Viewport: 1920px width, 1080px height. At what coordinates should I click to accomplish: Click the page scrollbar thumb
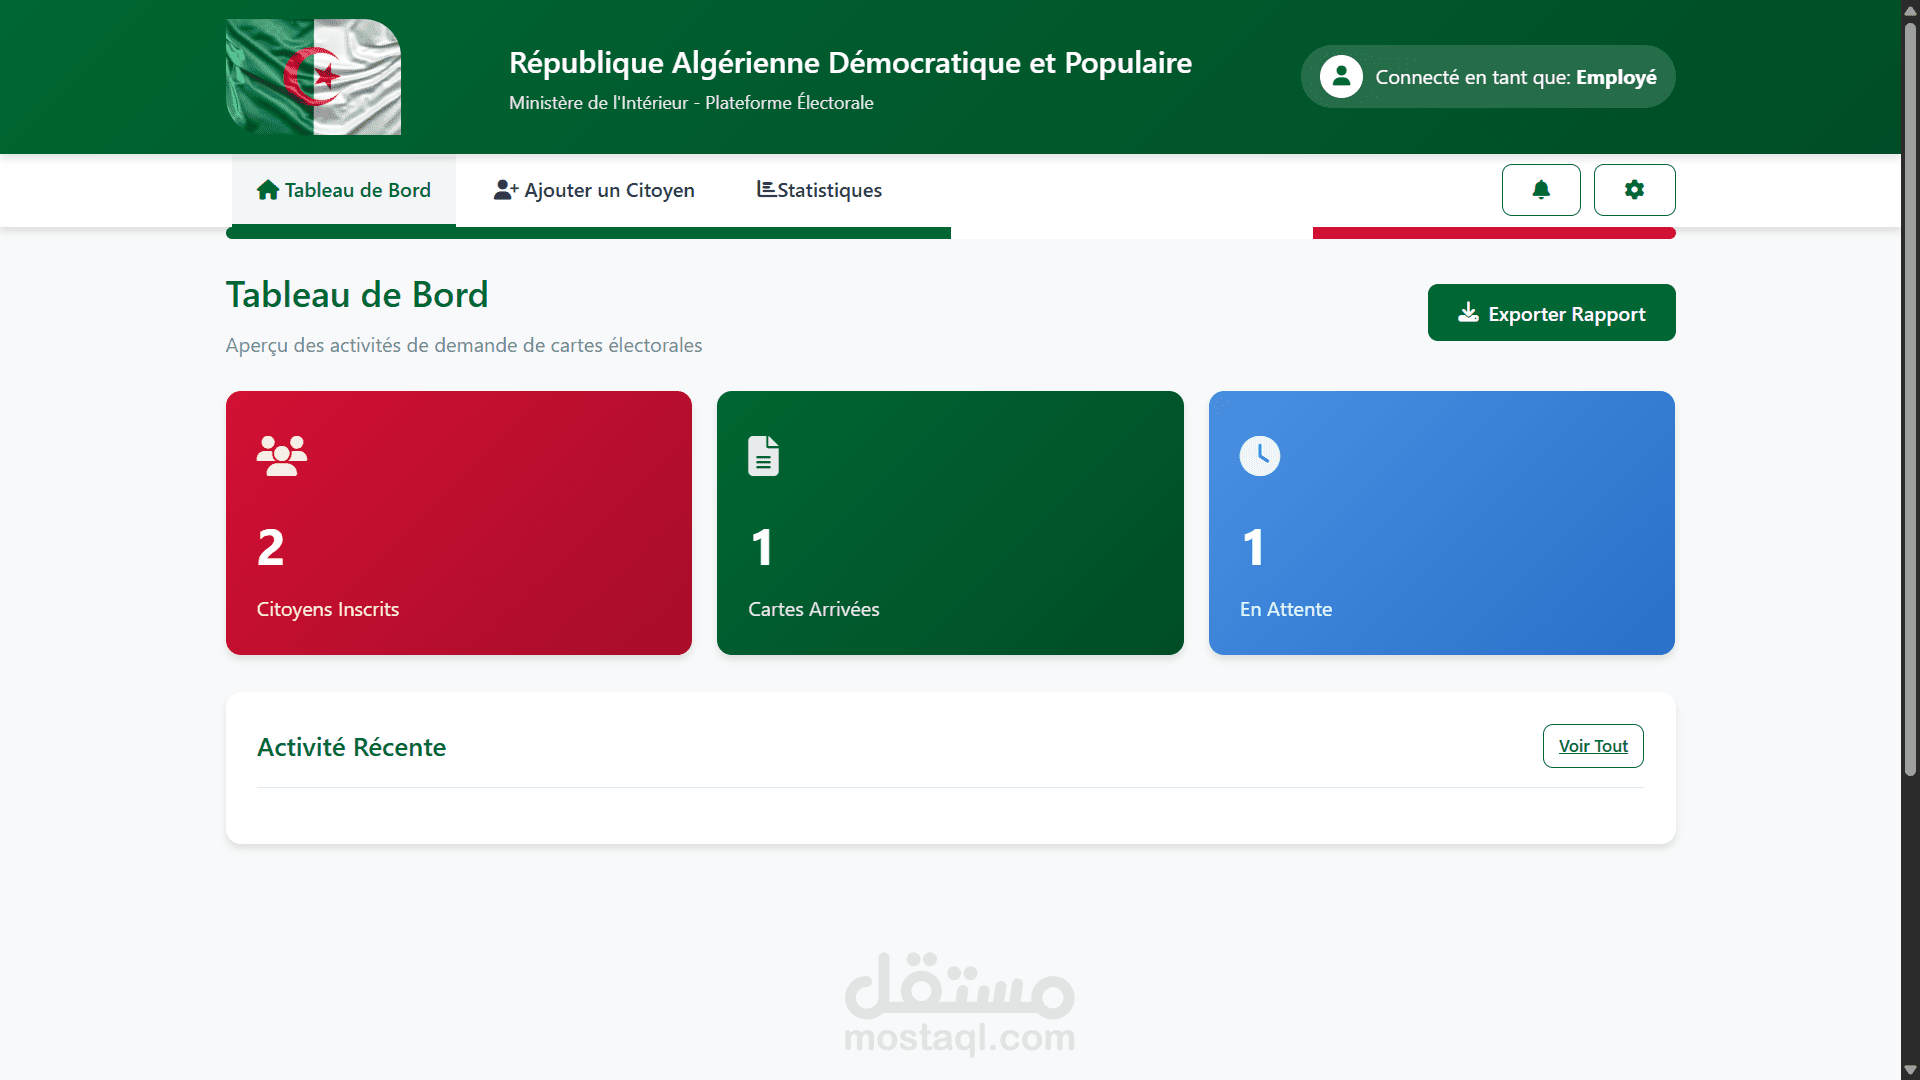pyautogui.click(x=1910, y=400)
